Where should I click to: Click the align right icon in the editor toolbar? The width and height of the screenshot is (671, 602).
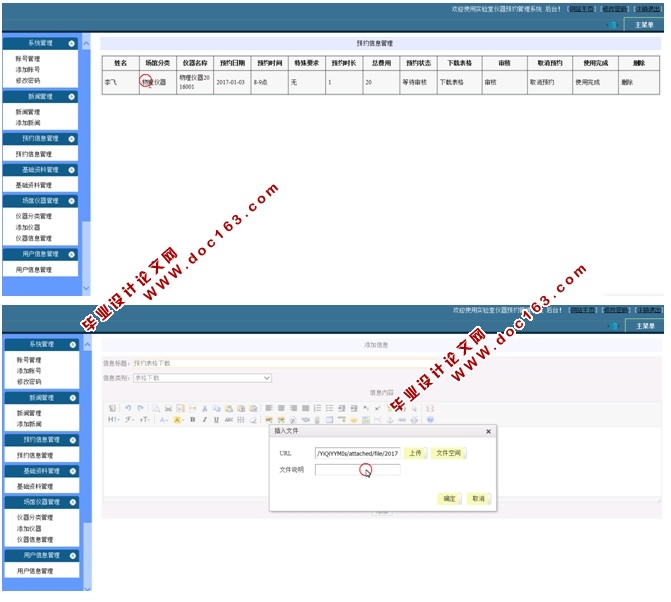pos(293,408)
